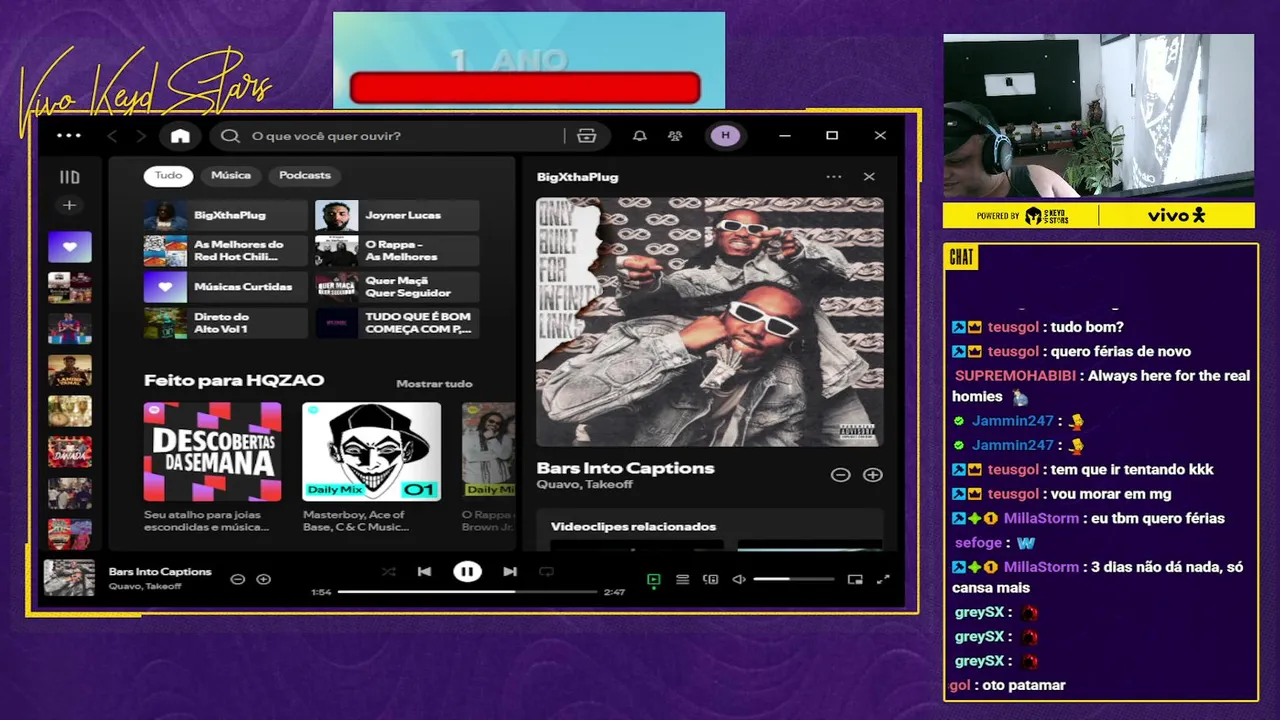Open the Joyner Lucas shortcut tile
Image resolution: width=1280 pixels, height=720 pixels.
tap(397, 215)
